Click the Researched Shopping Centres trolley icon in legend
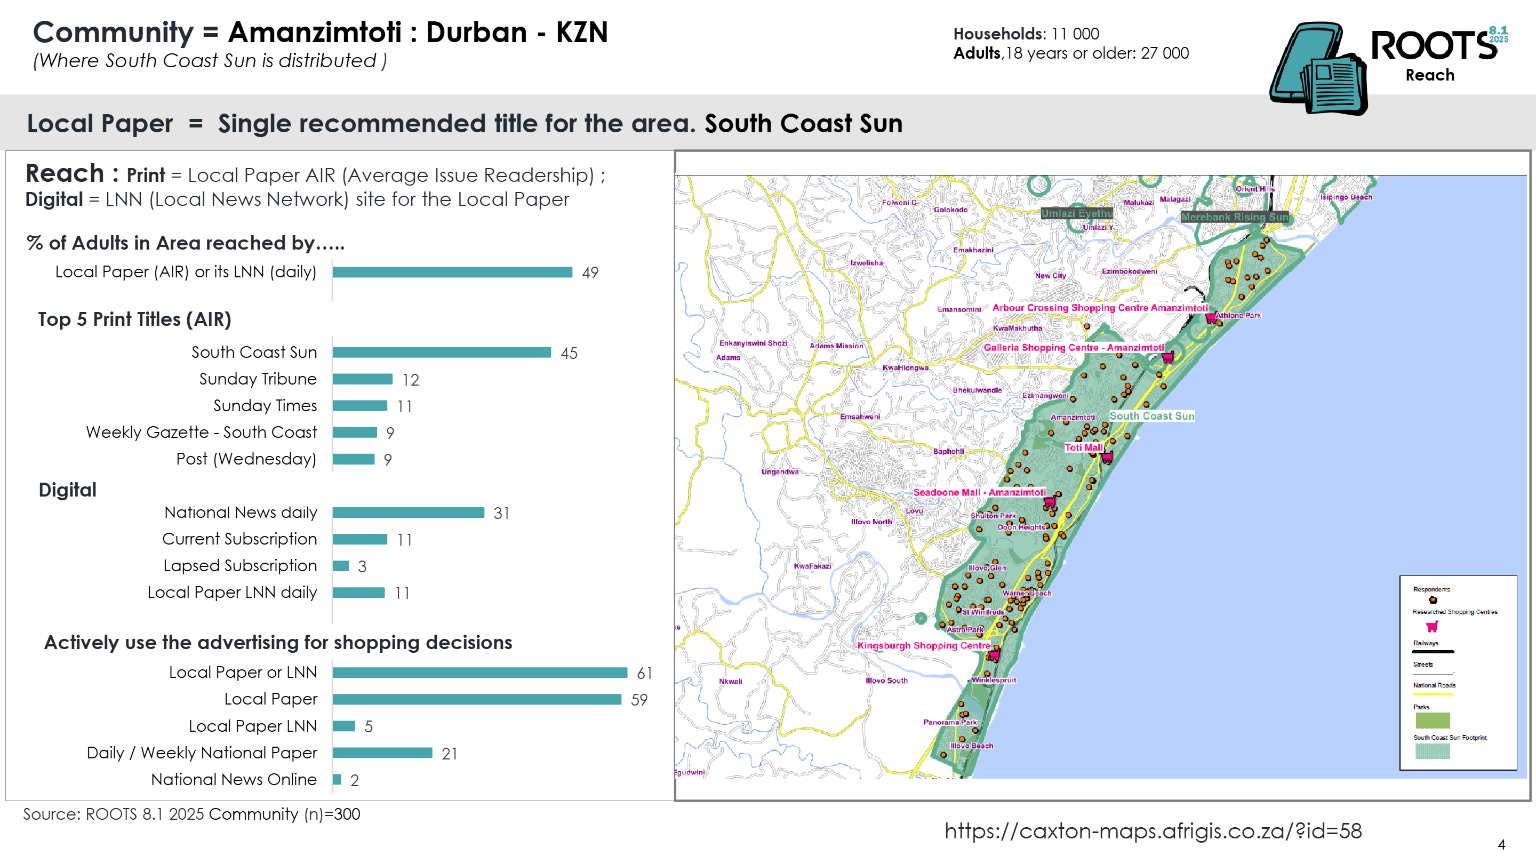1536x864 pixels. coord(1432,626)
